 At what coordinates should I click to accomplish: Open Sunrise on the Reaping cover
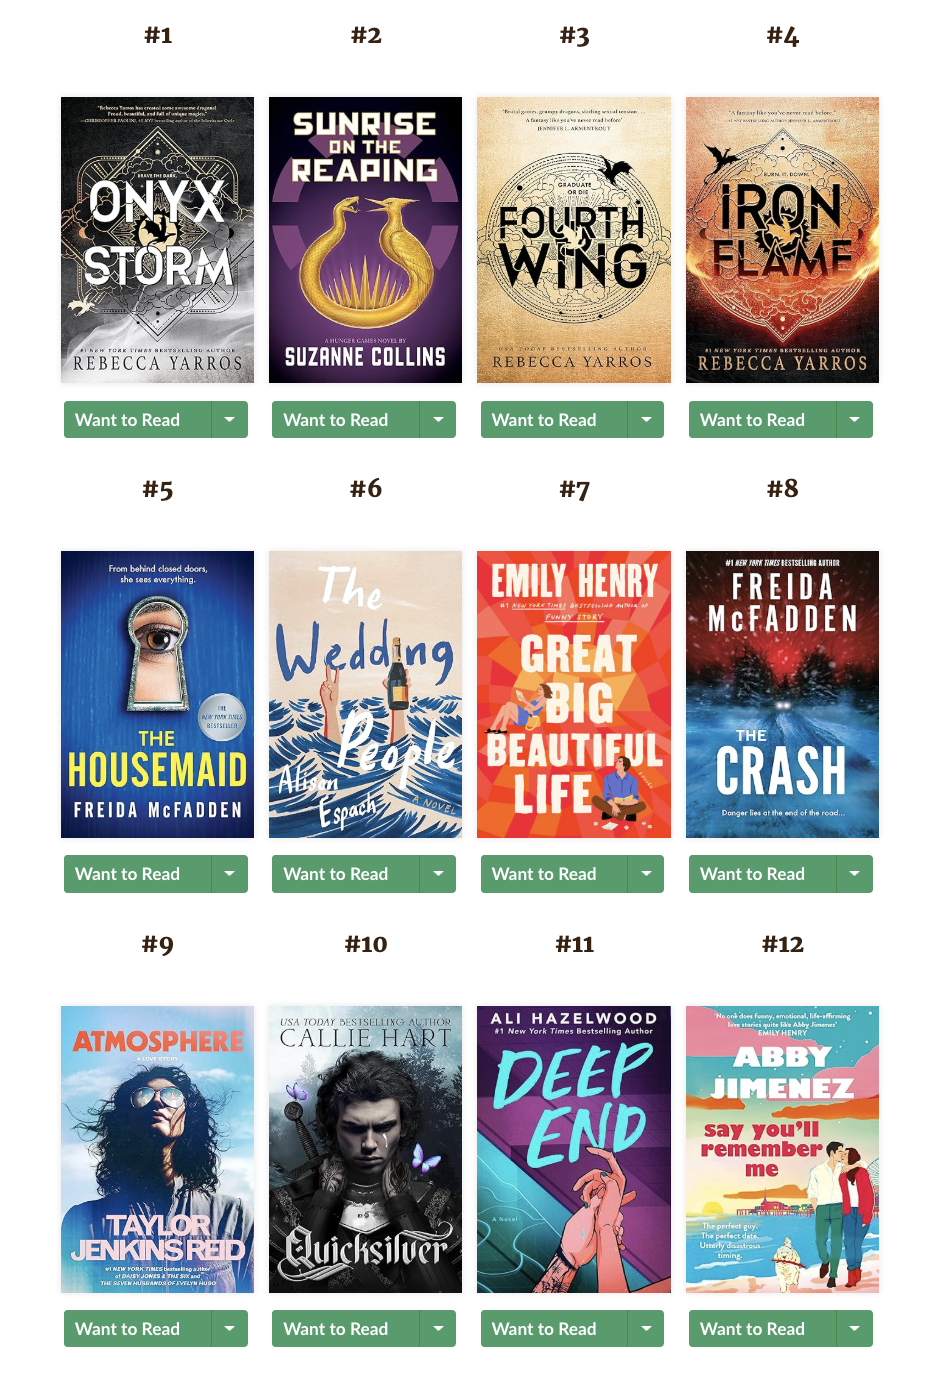[x=365, y=240]
